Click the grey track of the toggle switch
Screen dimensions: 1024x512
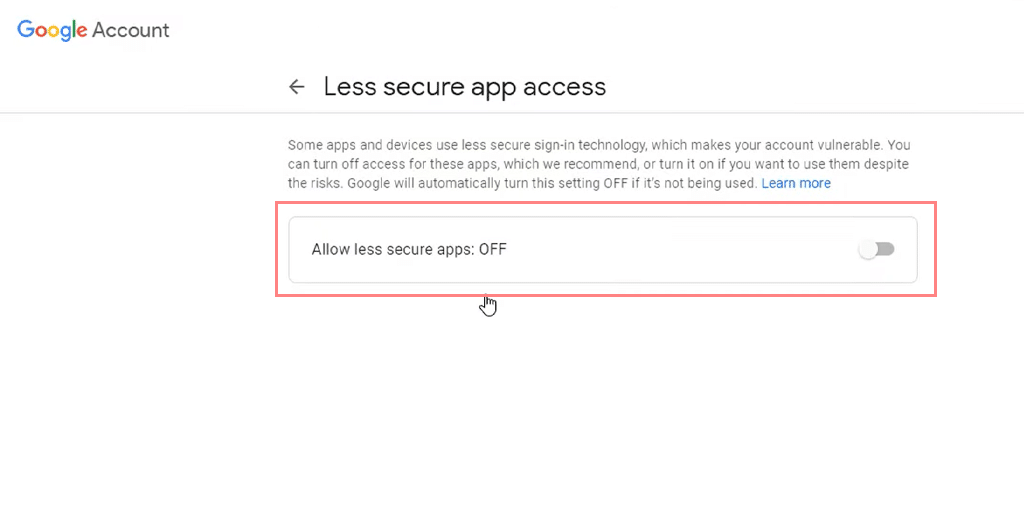coord(886,249)
